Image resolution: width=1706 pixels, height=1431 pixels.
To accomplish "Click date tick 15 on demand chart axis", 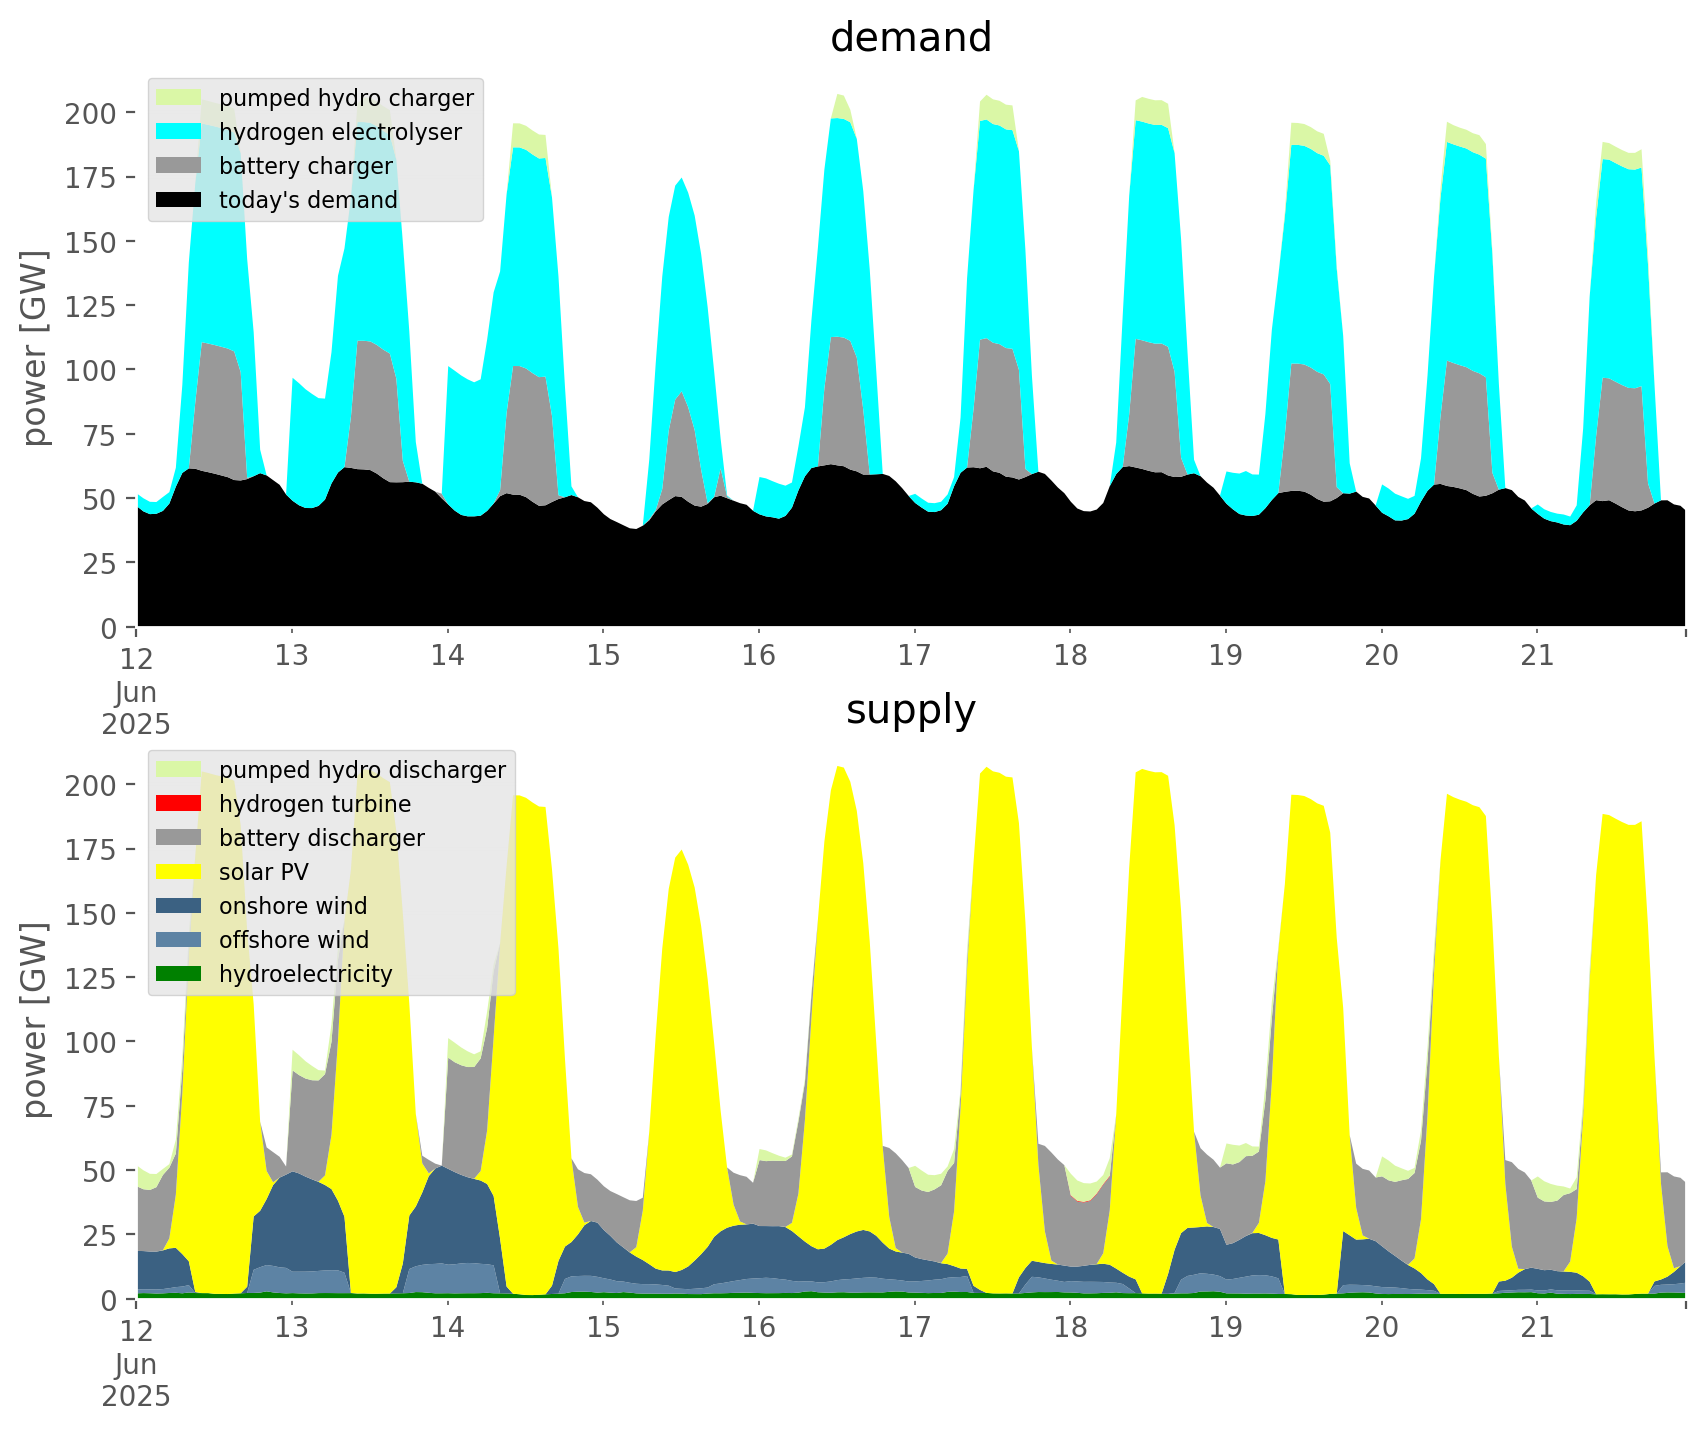I will pyautogui.click(x=603, y=656).
